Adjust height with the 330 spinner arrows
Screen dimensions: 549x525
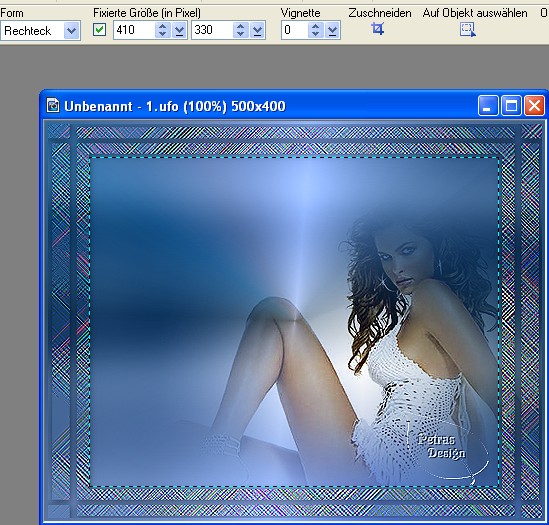(x=241, y=30)
